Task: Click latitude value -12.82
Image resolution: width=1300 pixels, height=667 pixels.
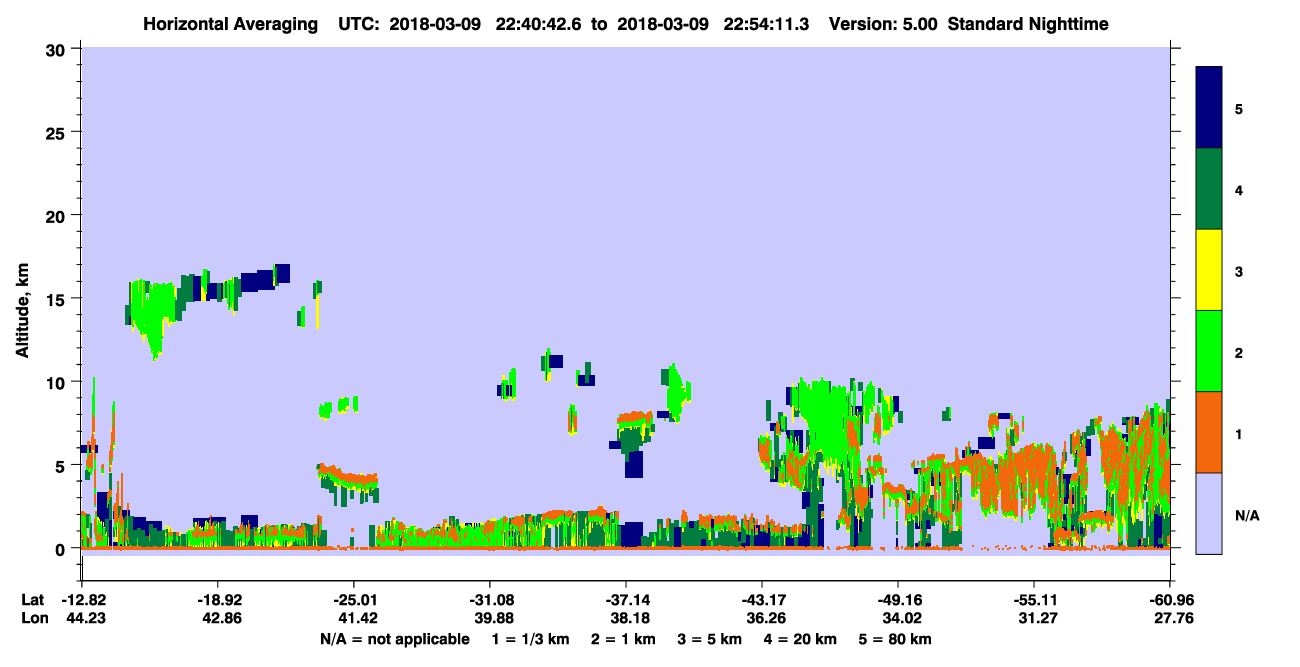Action: (82, 600)
